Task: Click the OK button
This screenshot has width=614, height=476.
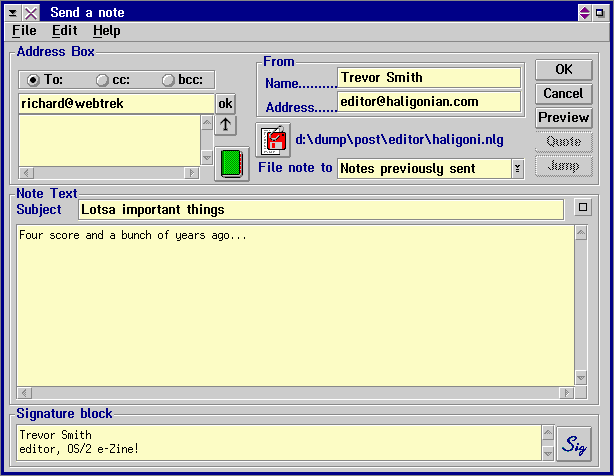Action: [x=563, y=70]
